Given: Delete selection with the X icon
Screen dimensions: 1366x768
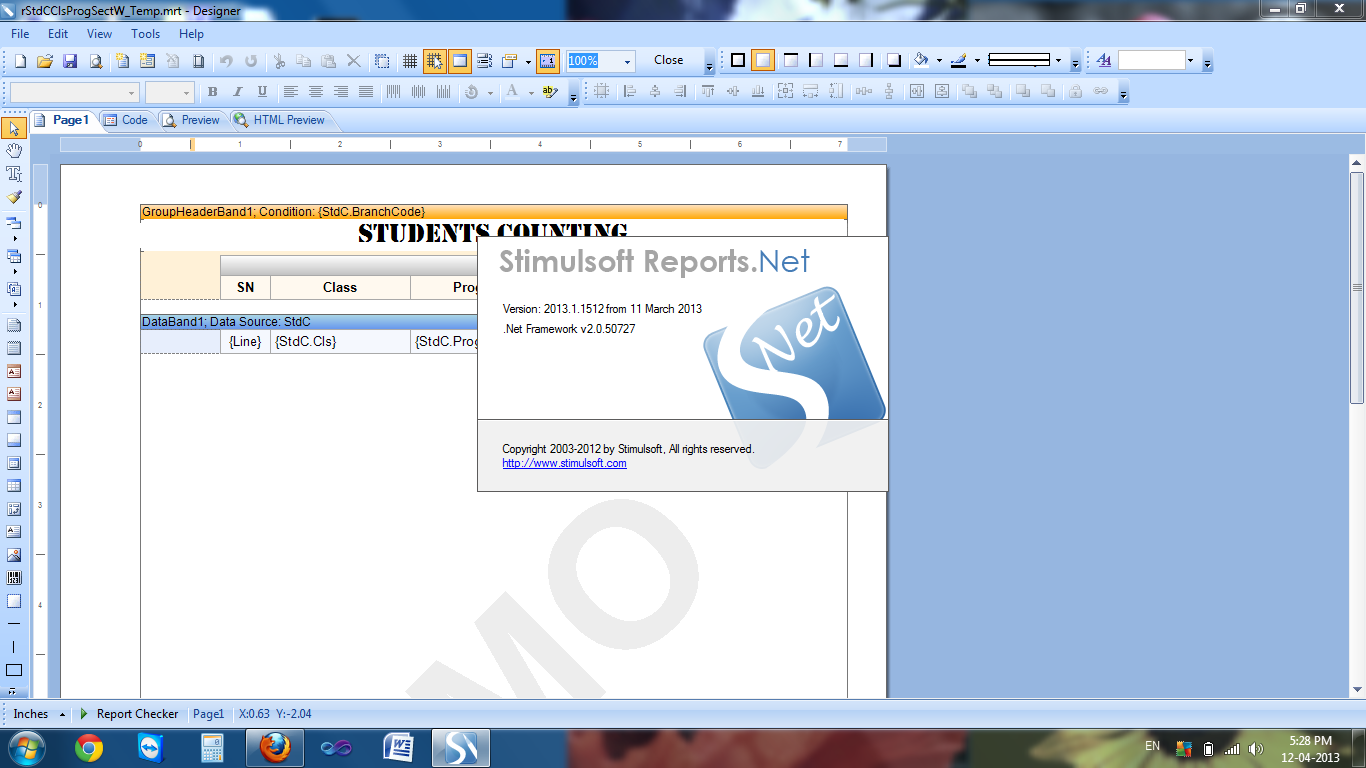Looking at the screenshot, I should pos(353,61).
